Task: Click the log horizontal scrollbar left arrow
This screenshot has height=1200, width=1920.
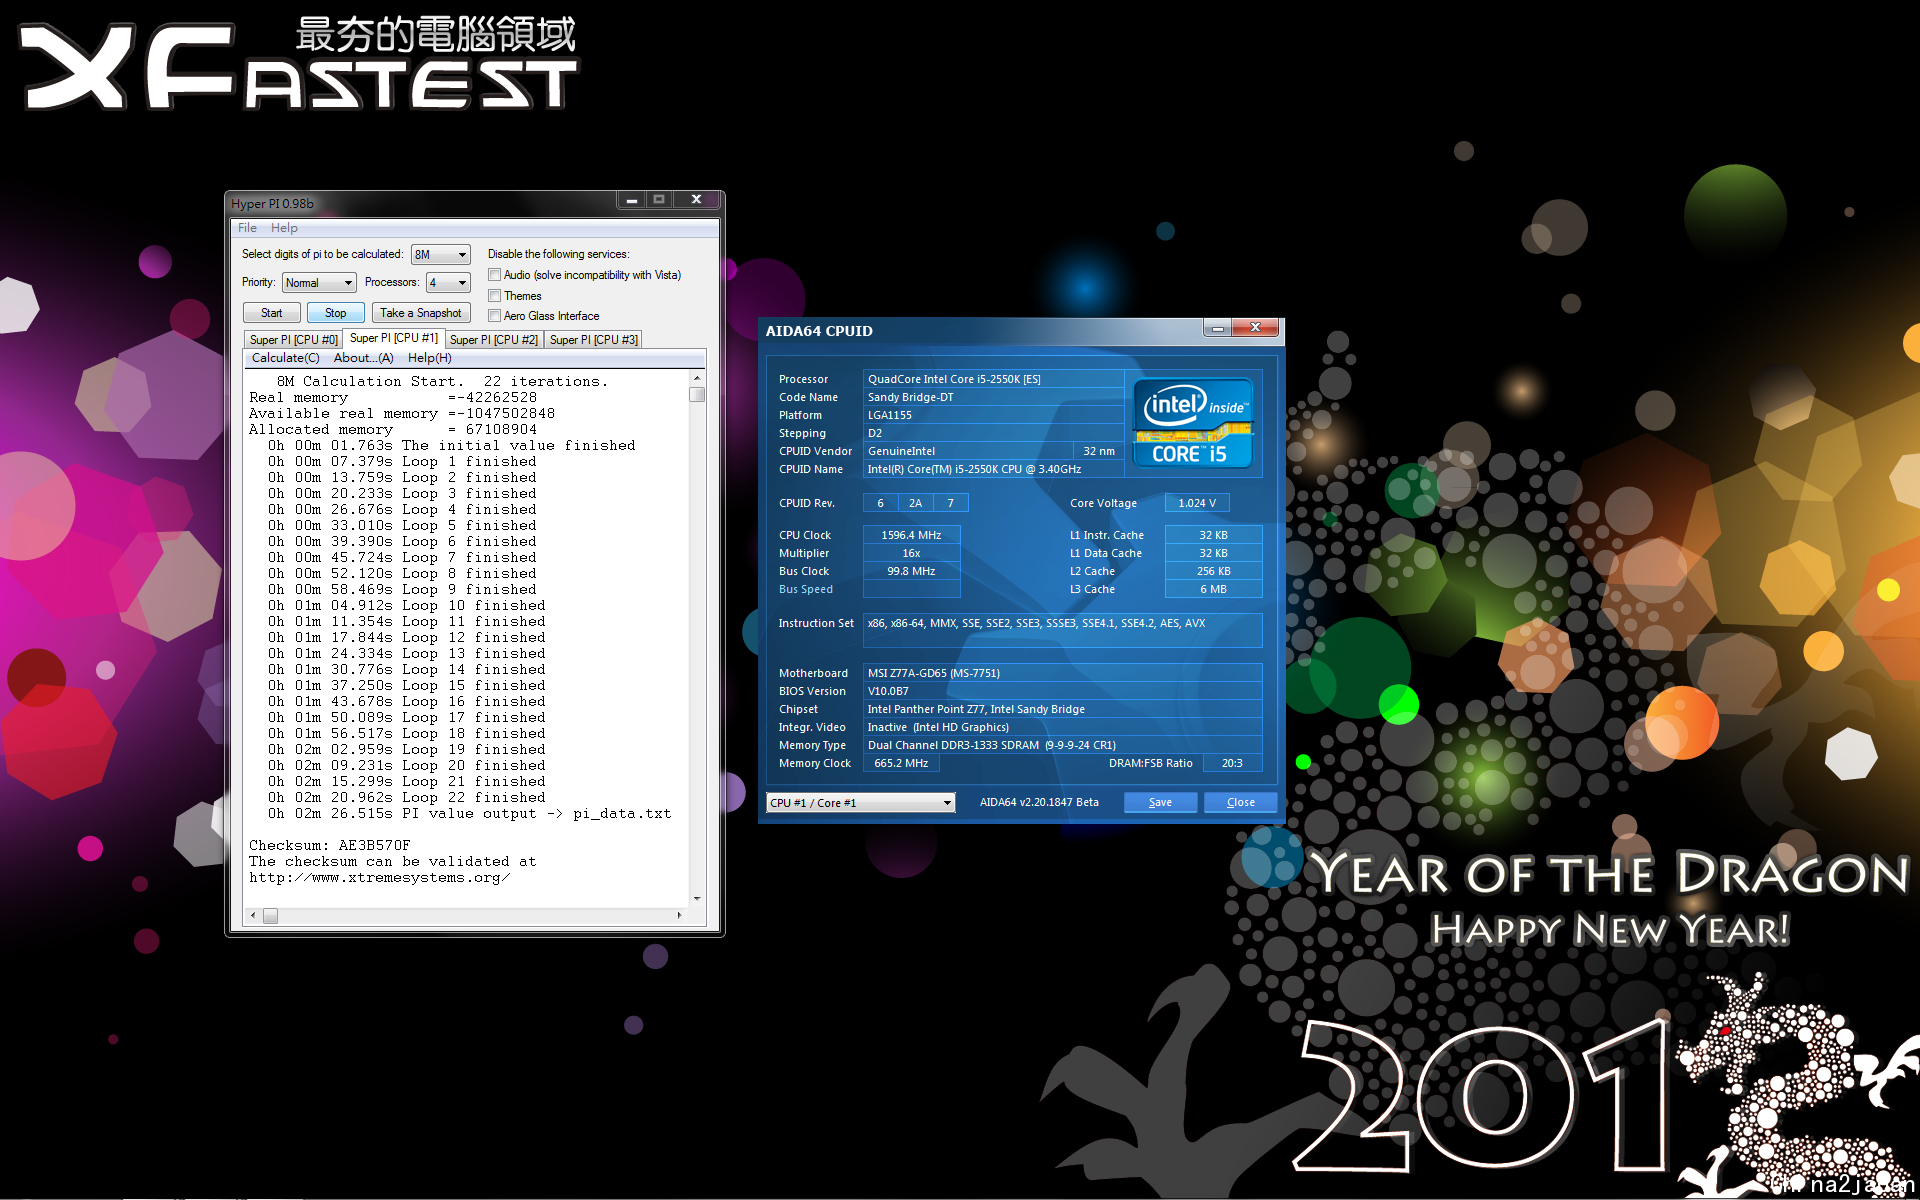Action: 253,915
